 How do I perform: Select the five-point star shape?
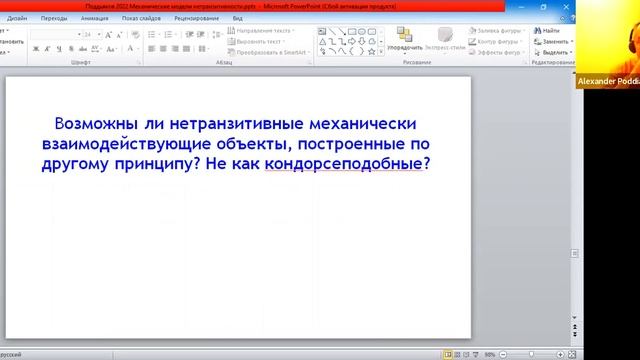tap(371, 51)
